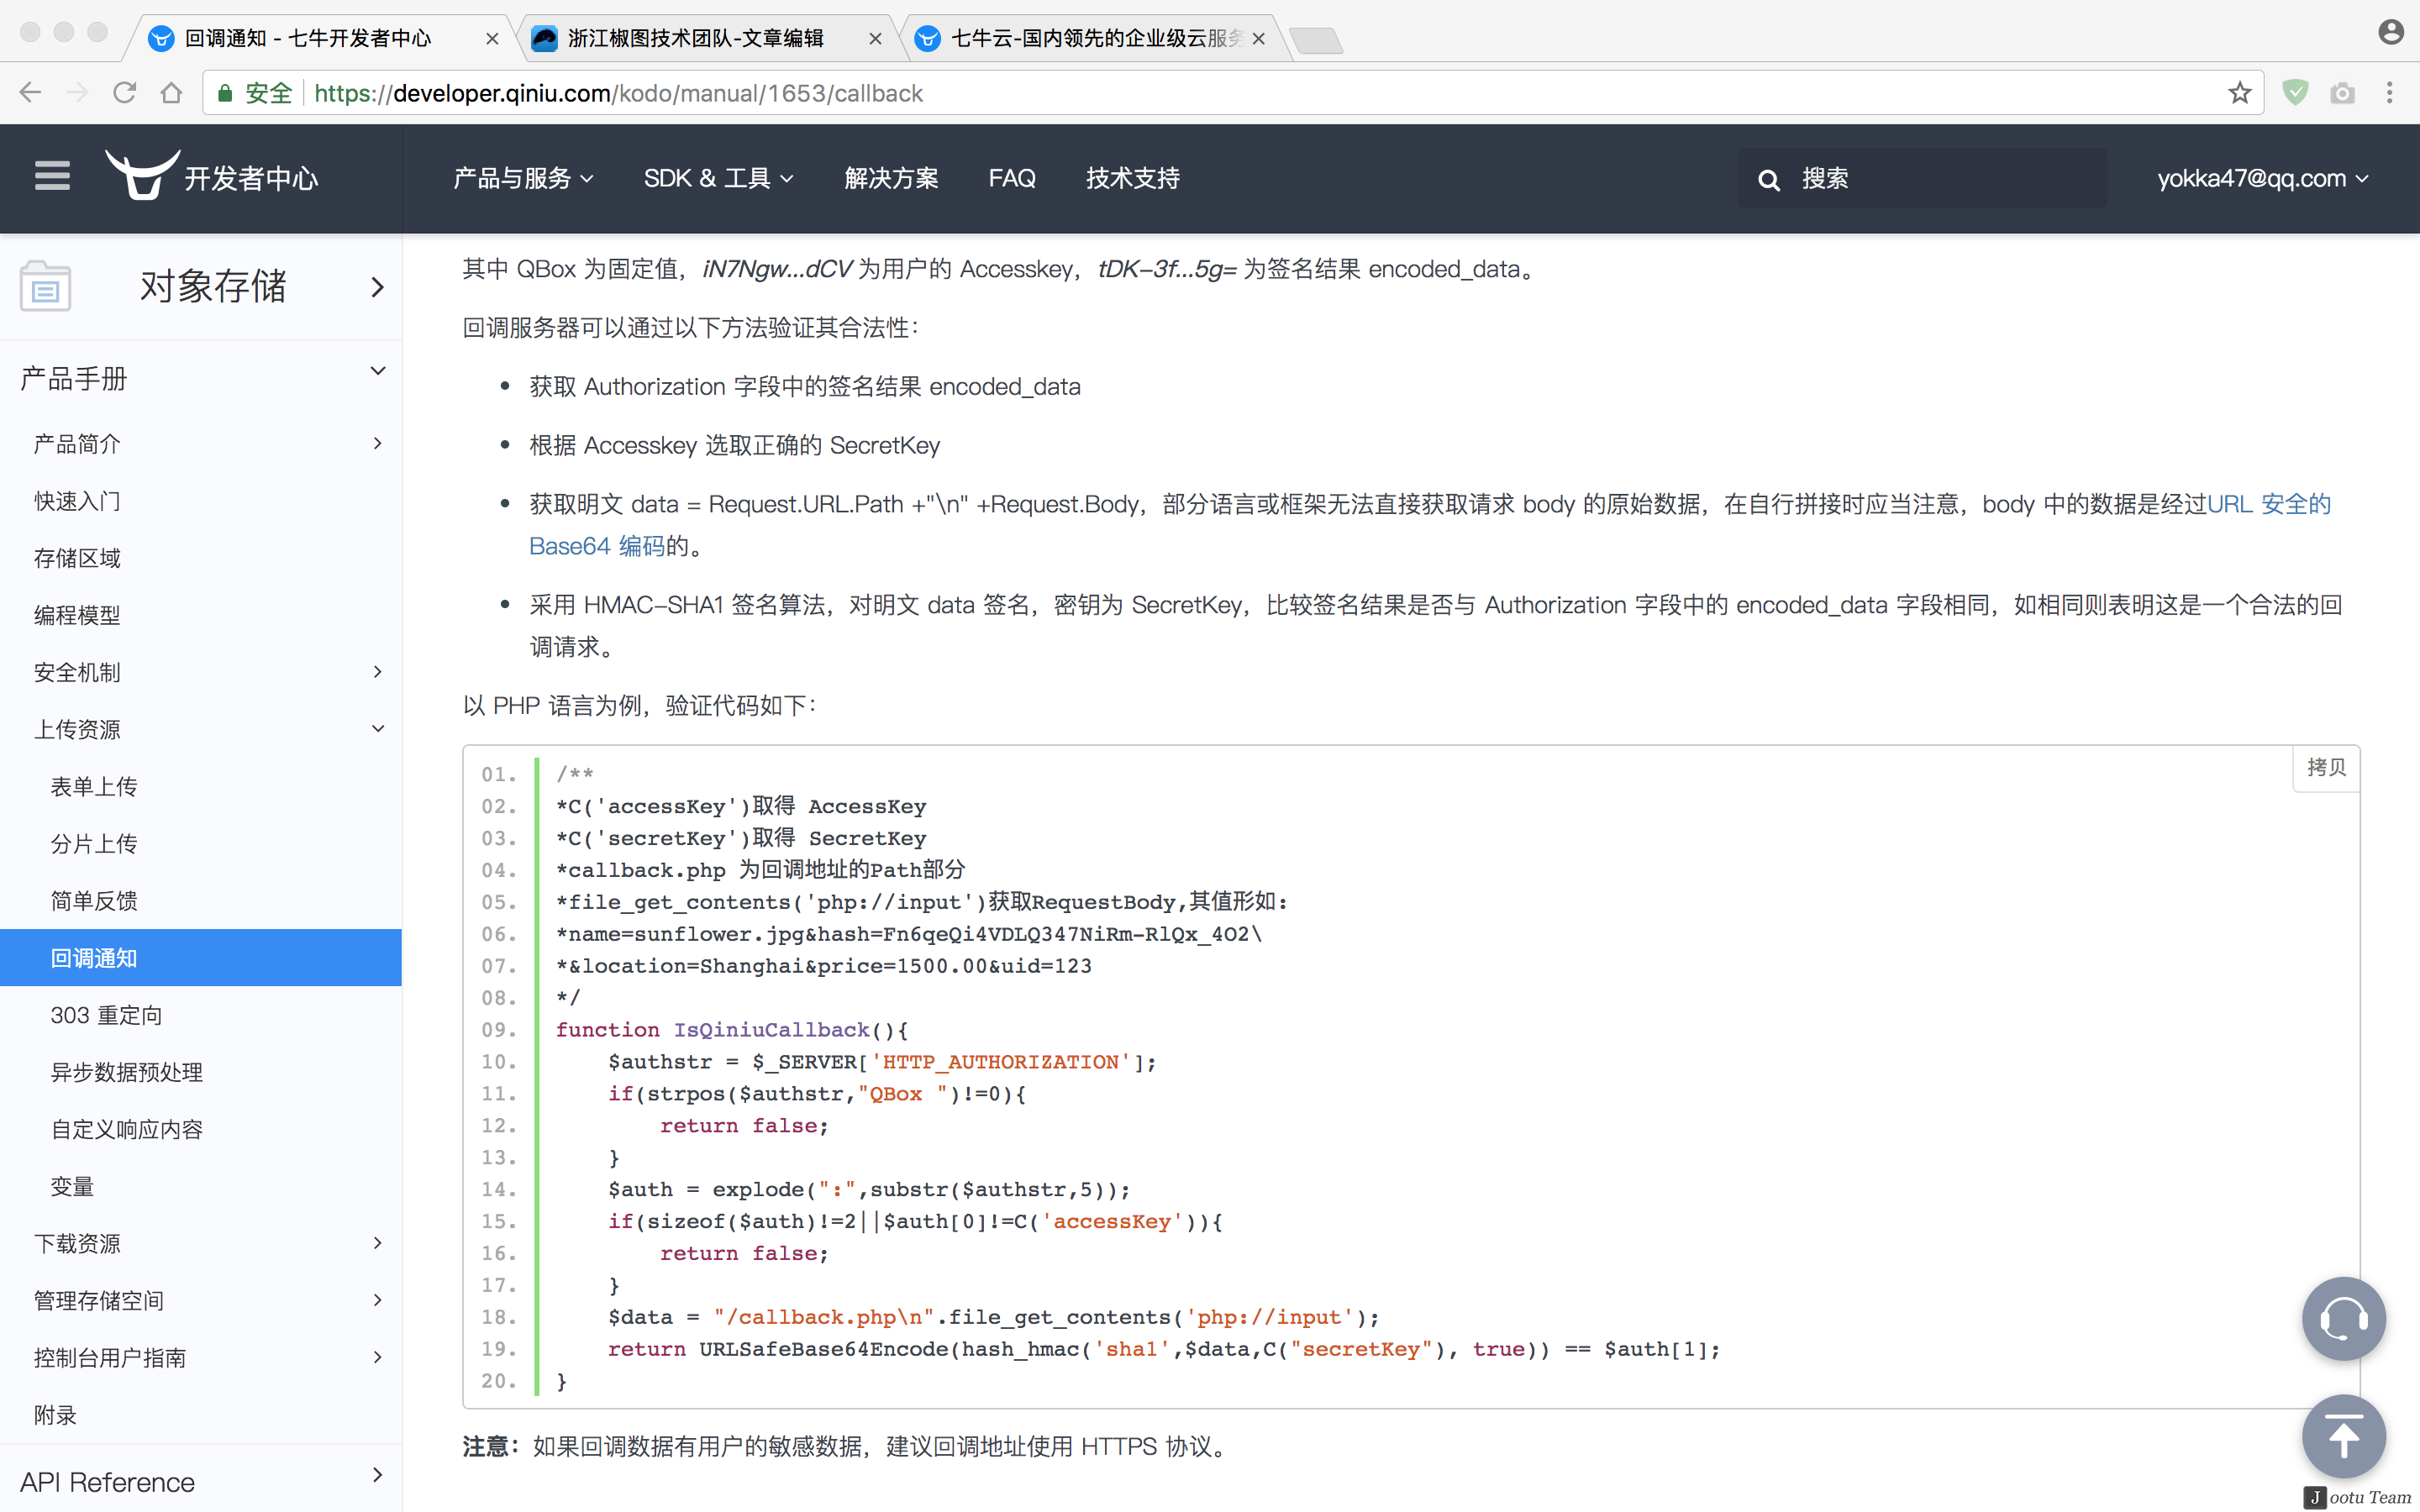Click the browser home icon
The width and height of the screenshot is (2420, 1512).
pos(171,93)
